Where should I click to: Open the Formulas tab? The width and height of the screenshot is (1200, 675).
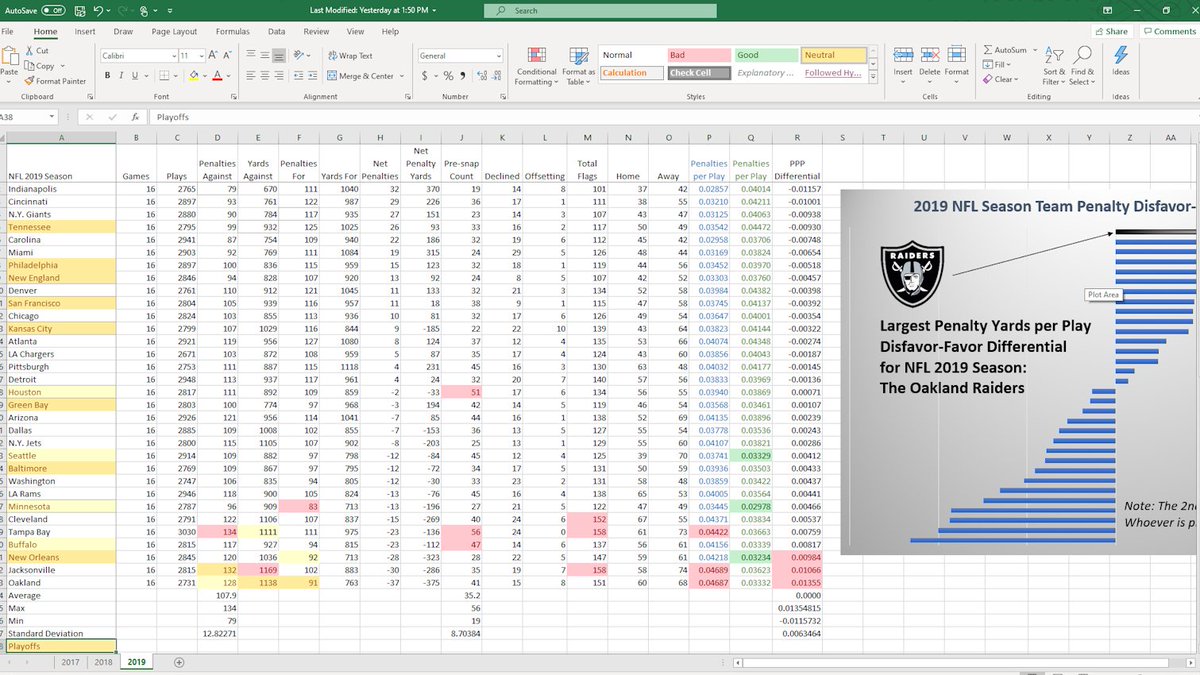232,31
